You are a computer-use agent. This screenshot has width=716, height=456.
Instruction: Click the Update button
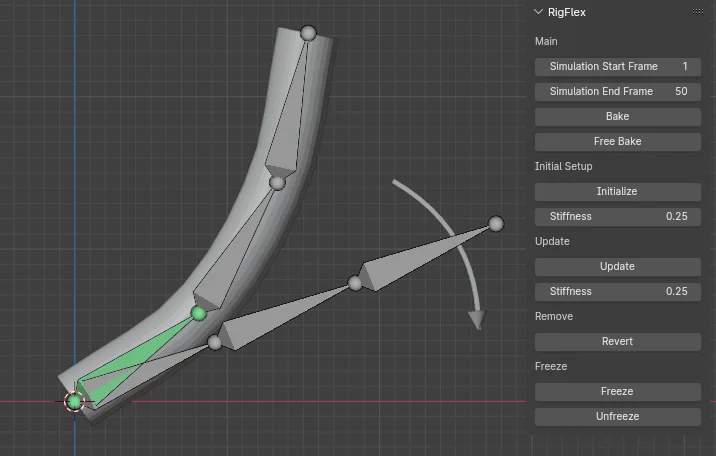pos(617,266)
